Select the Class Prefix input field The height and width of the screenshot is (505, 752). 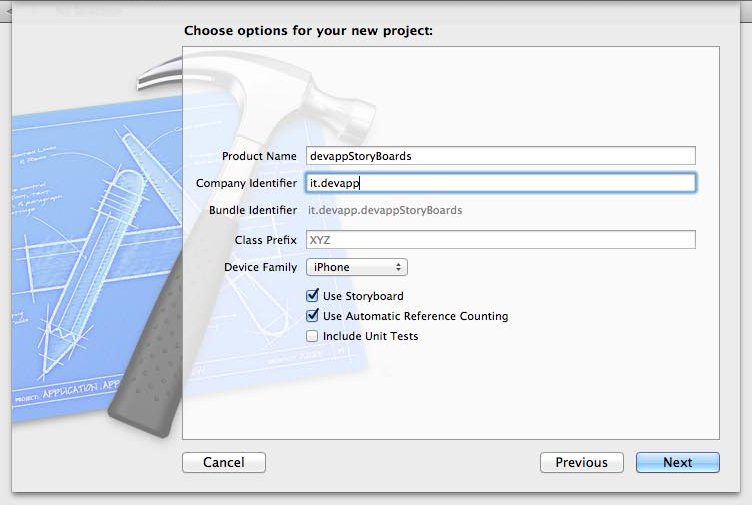pos(500,240)
